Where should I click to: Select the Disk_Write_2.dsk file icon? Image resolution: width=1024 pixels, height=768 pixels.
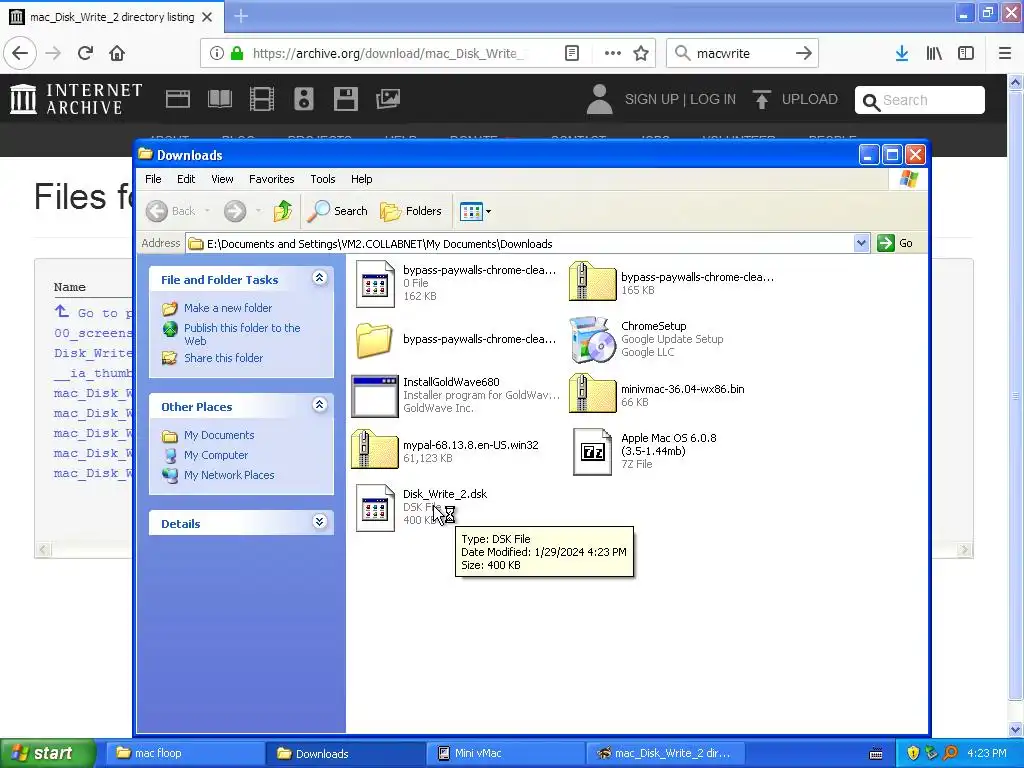(x=375, y=507)
